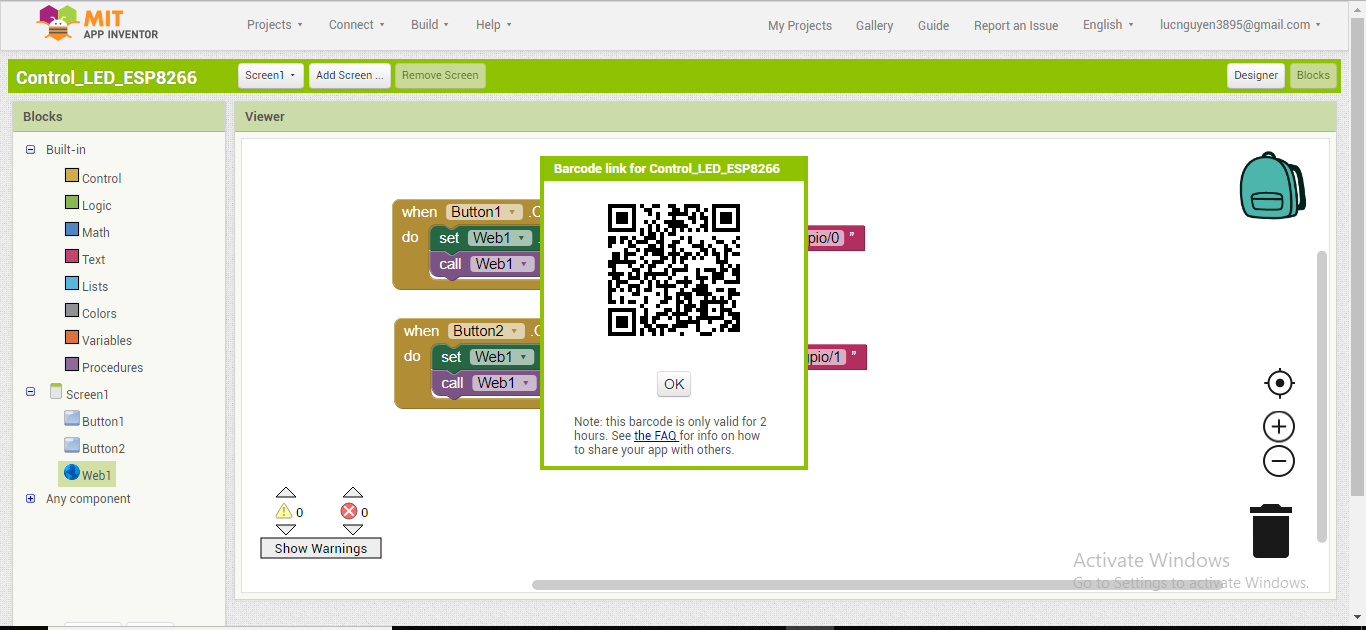The width and height of the screenshot is (1366, 630).
Task: Open Web1 dropdown in first set block
Action: pos(502,238)
